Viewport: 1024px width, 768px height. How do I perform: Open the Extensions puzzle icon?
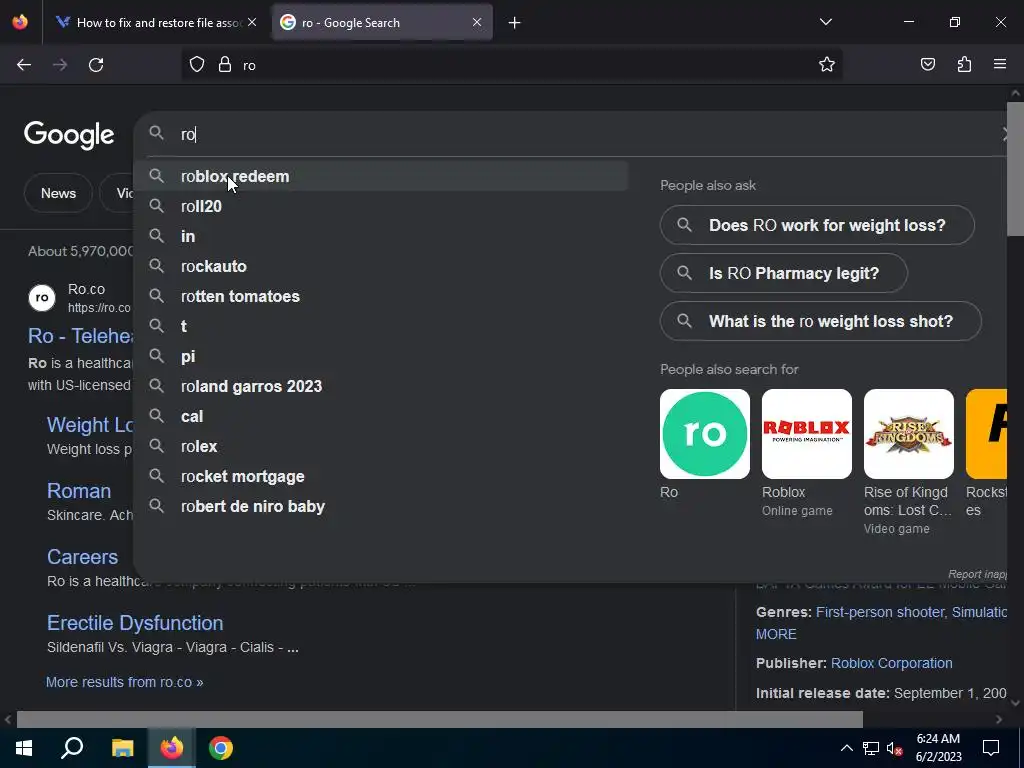coord(964,65)
